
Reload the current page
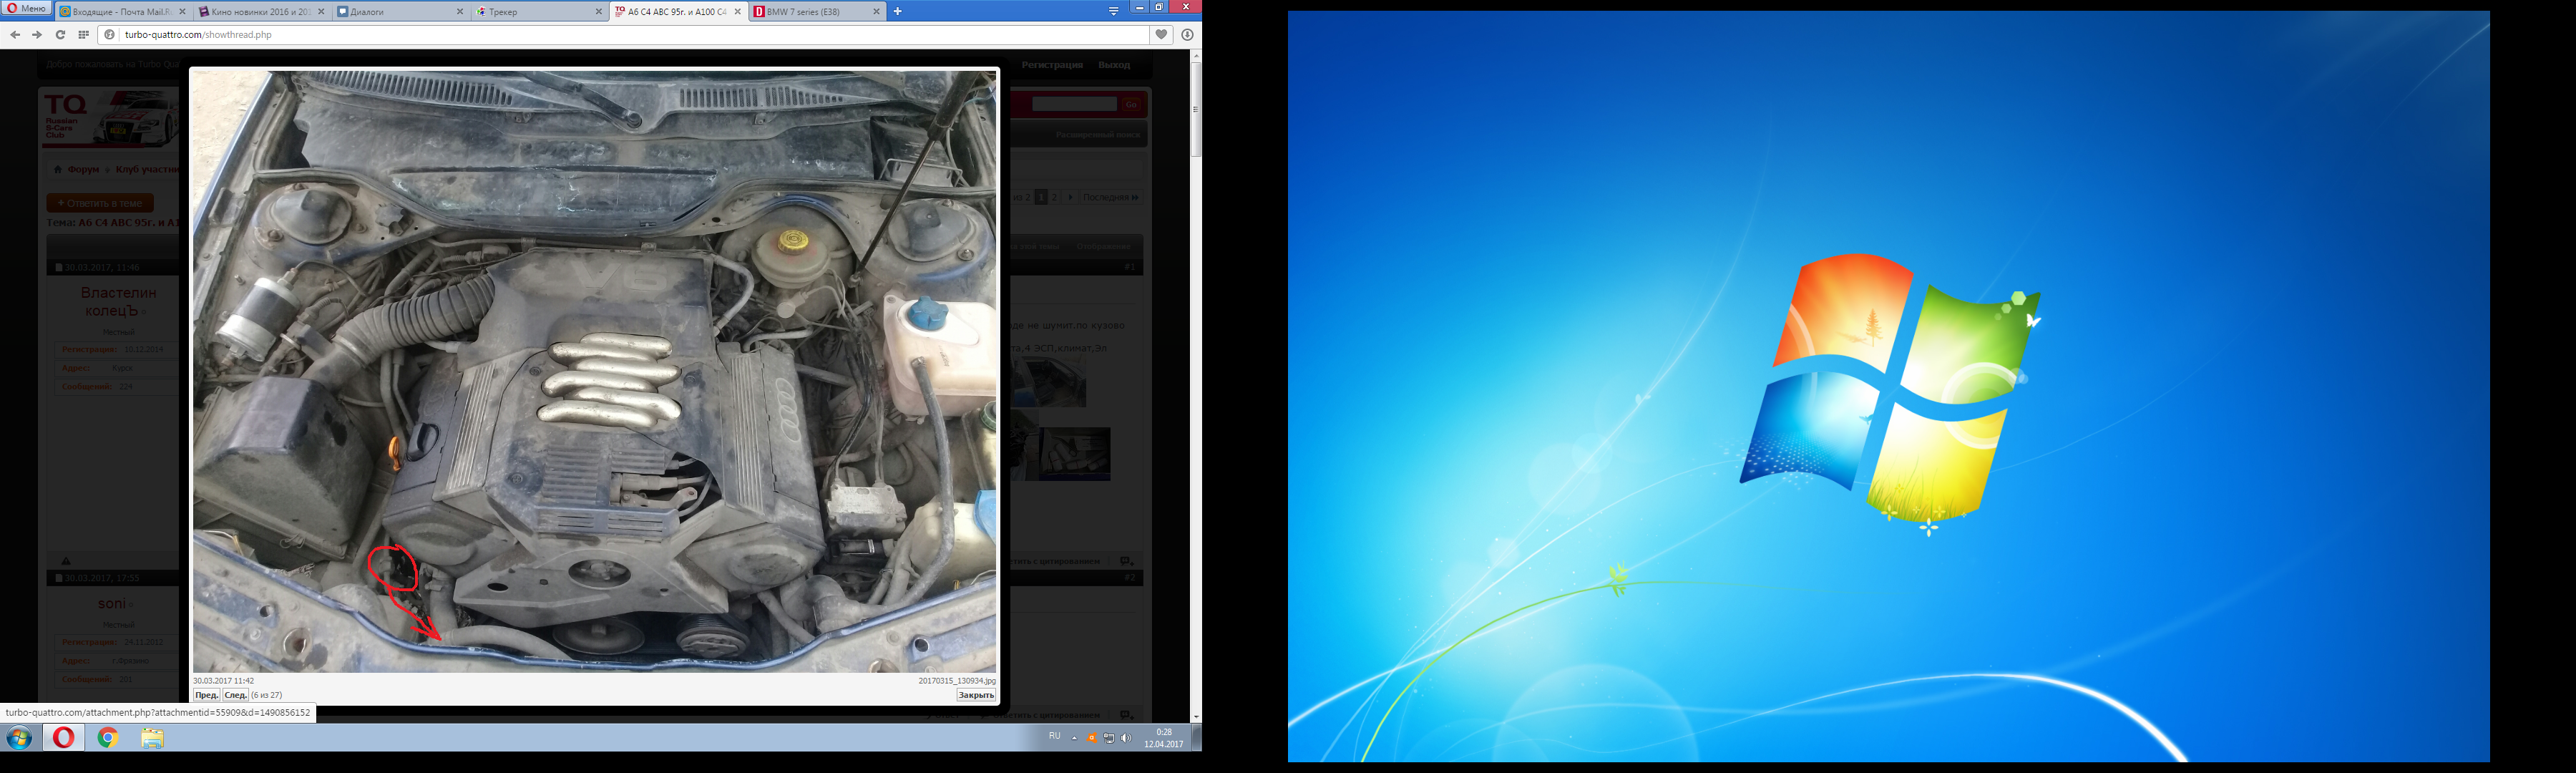click(60, 35)
